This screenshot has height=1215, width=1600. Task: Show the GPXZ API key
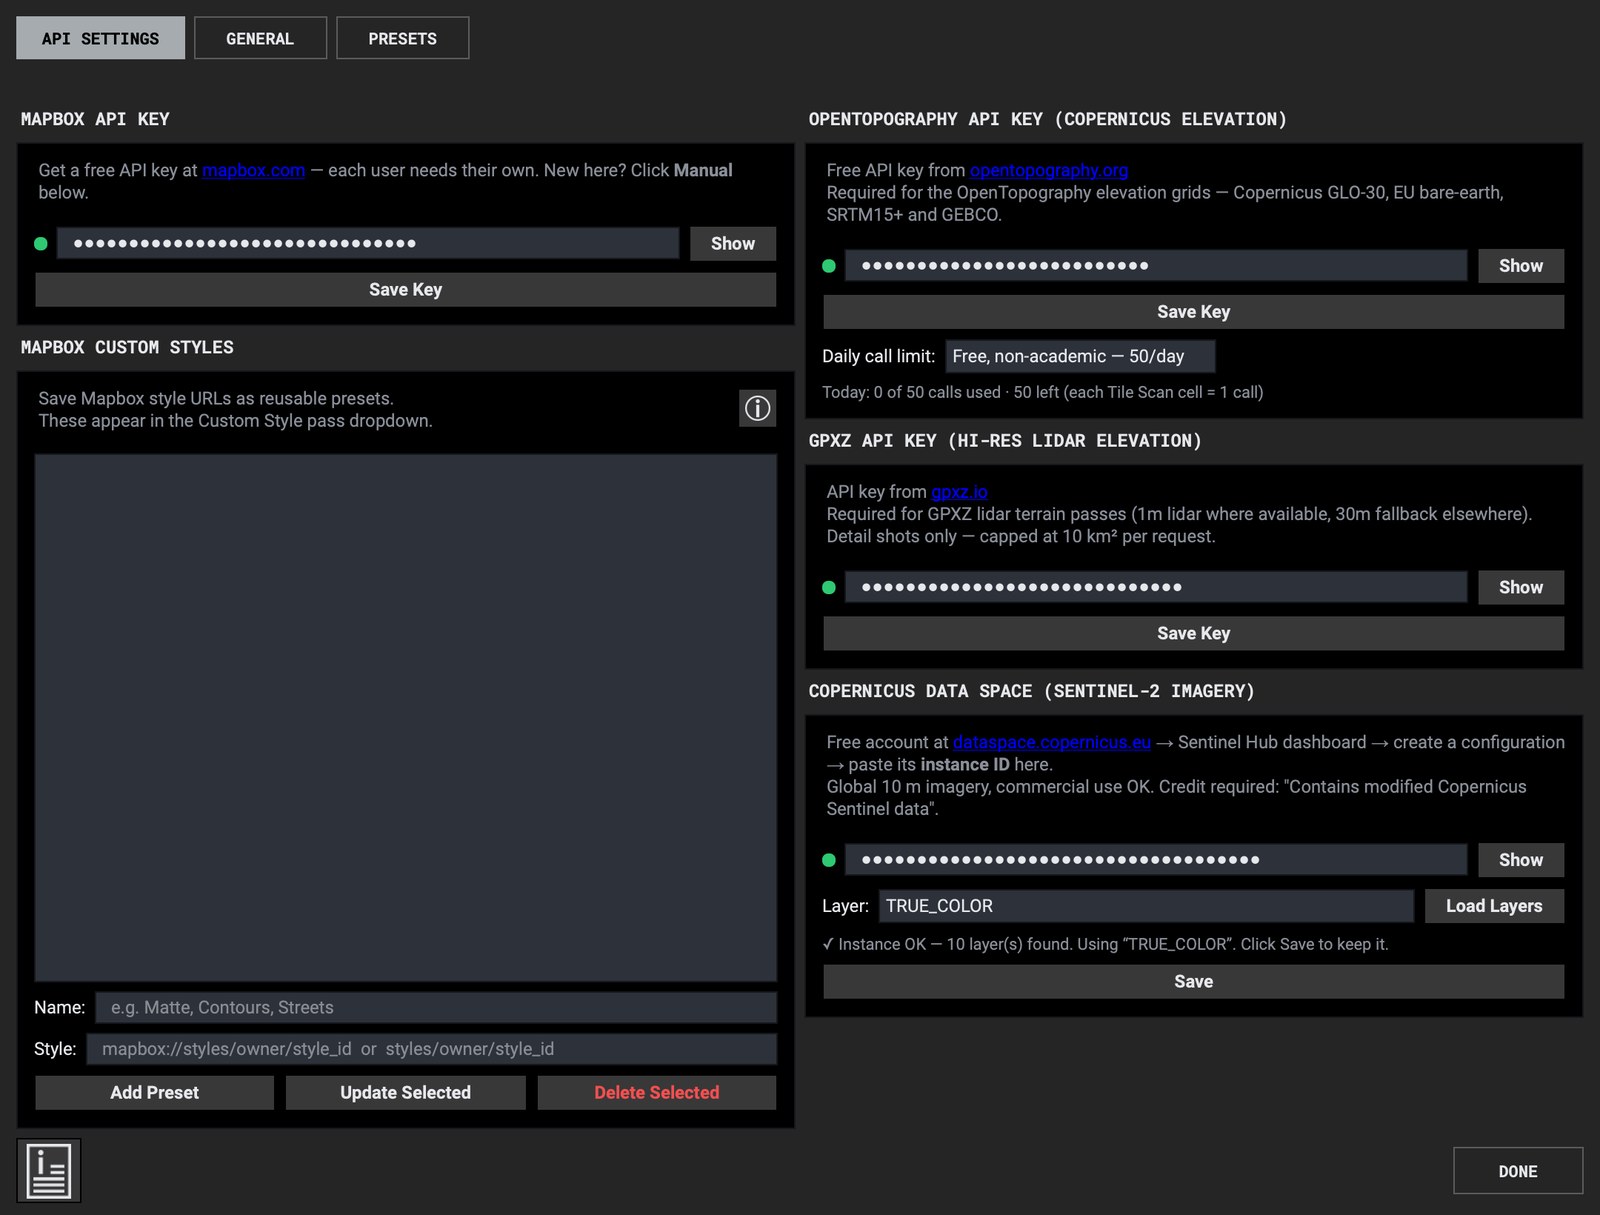point(1520,588)
